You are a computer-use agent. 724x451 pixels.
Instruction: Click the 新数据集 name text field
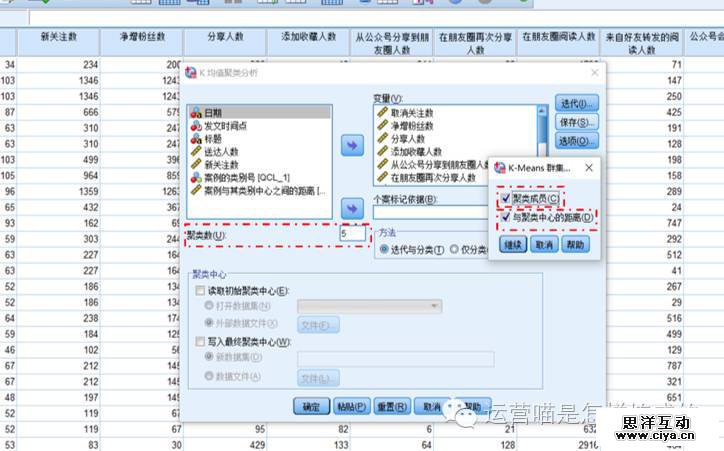tap(396, 359)
